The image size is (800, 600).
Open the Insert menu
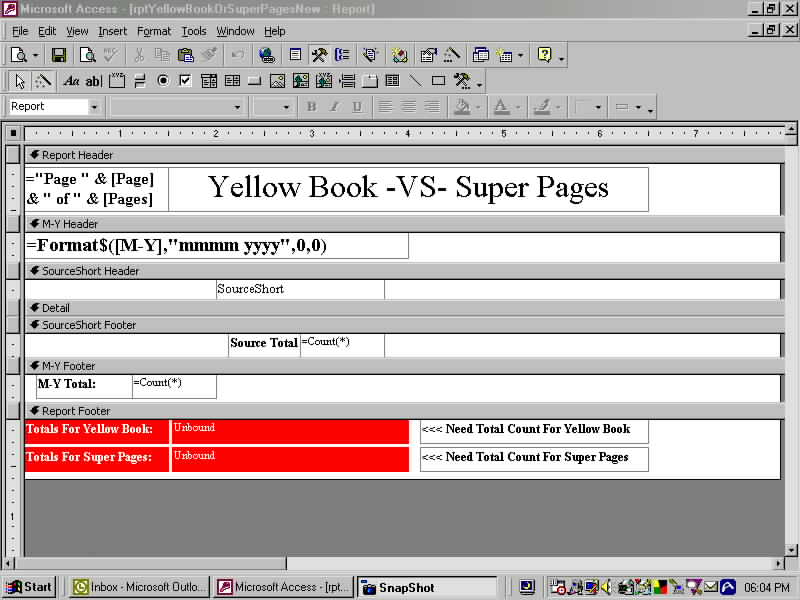coord(112,31)
